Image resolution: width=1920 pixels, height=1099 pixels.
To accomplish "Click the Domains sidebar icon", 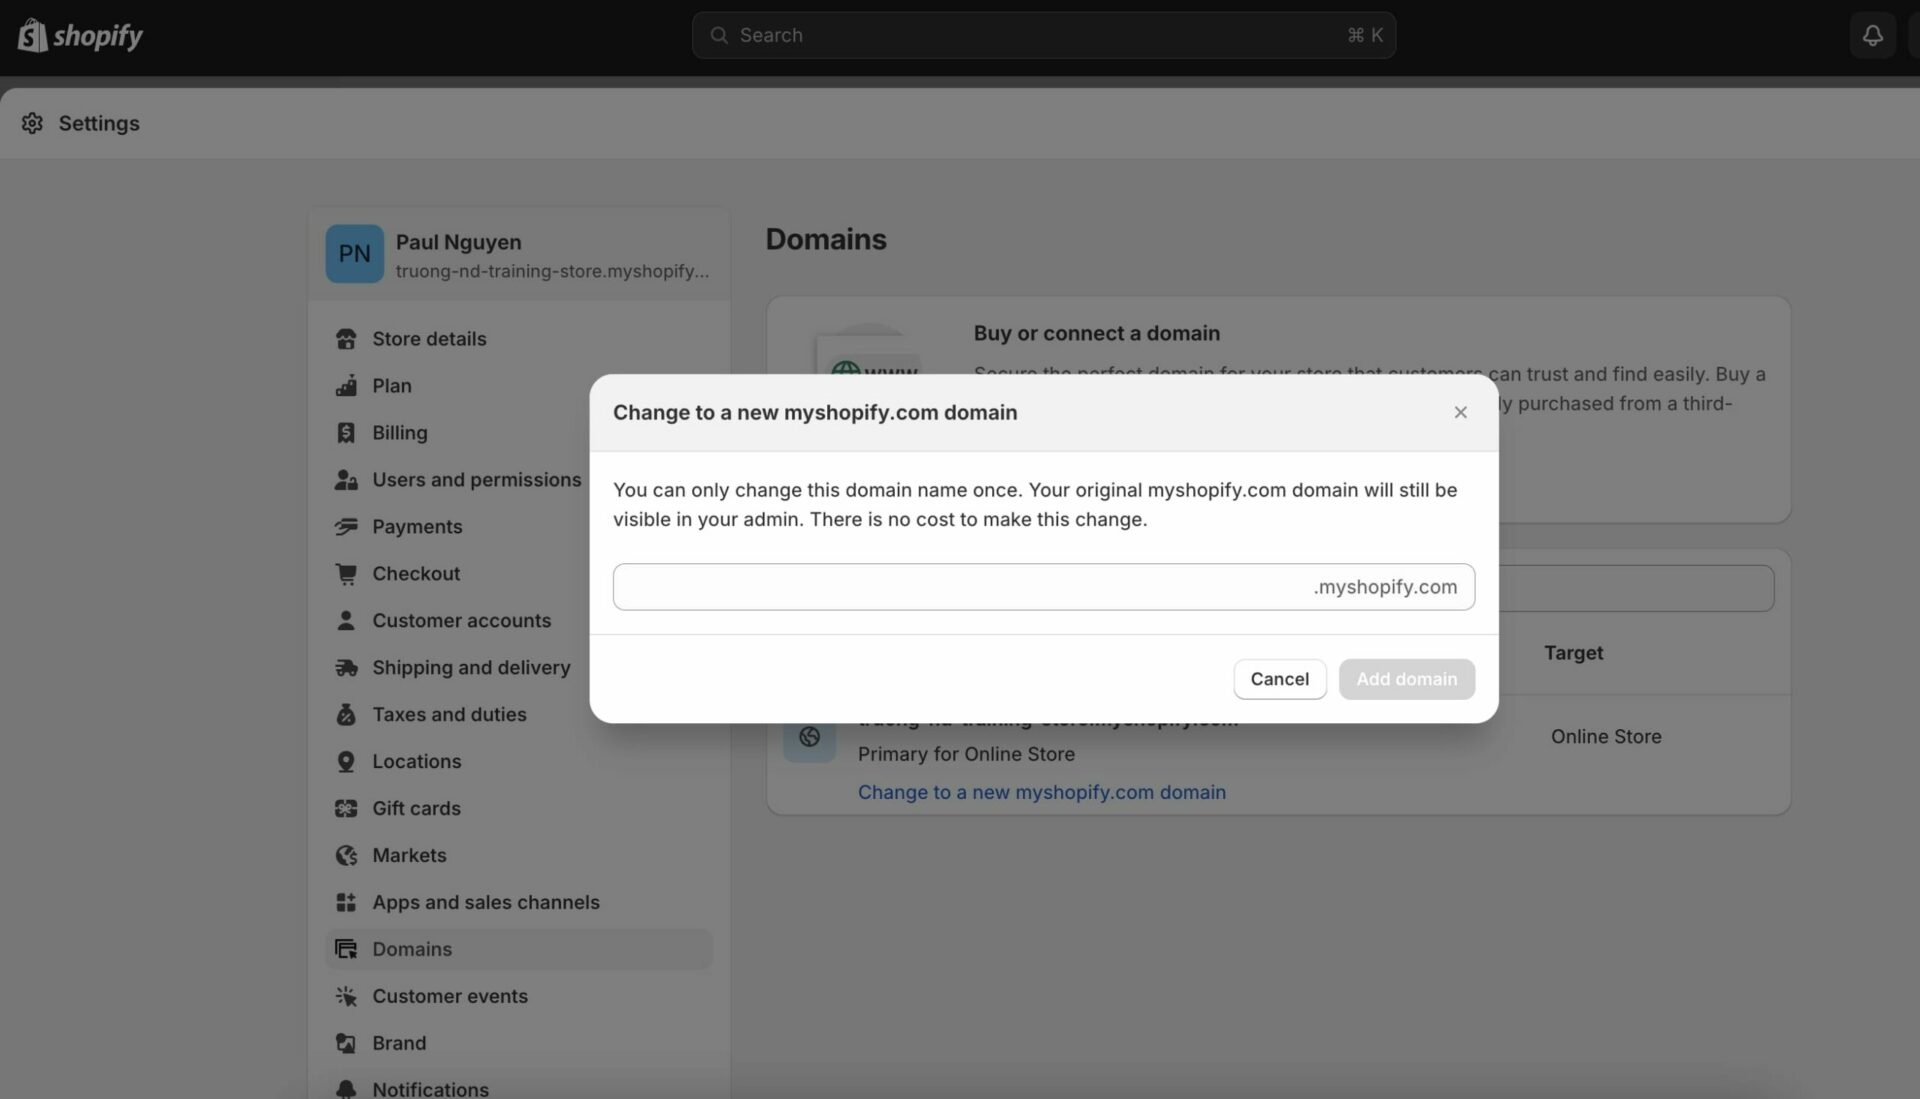I will tap(346, 950).
